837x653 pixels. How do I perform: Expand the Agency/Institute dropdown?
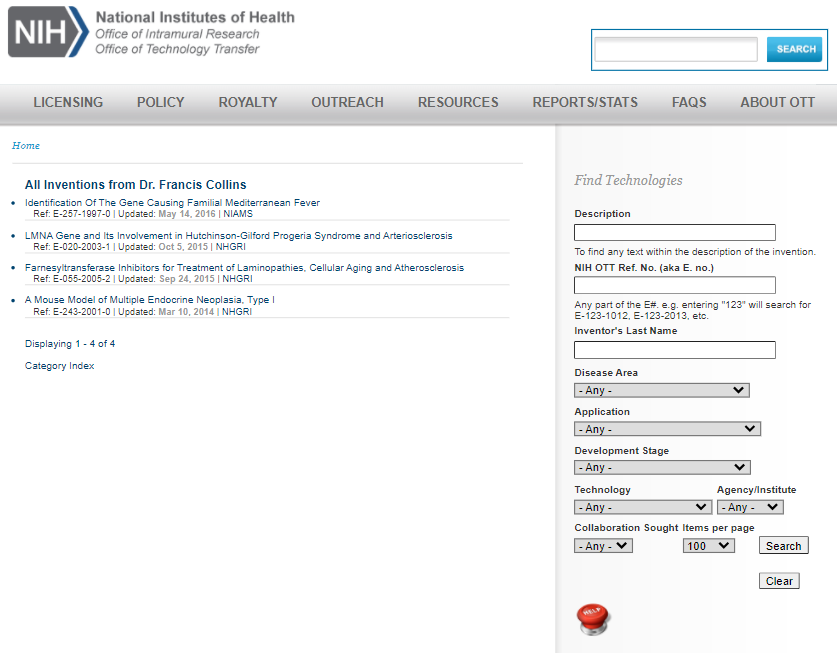coord(750,507)
